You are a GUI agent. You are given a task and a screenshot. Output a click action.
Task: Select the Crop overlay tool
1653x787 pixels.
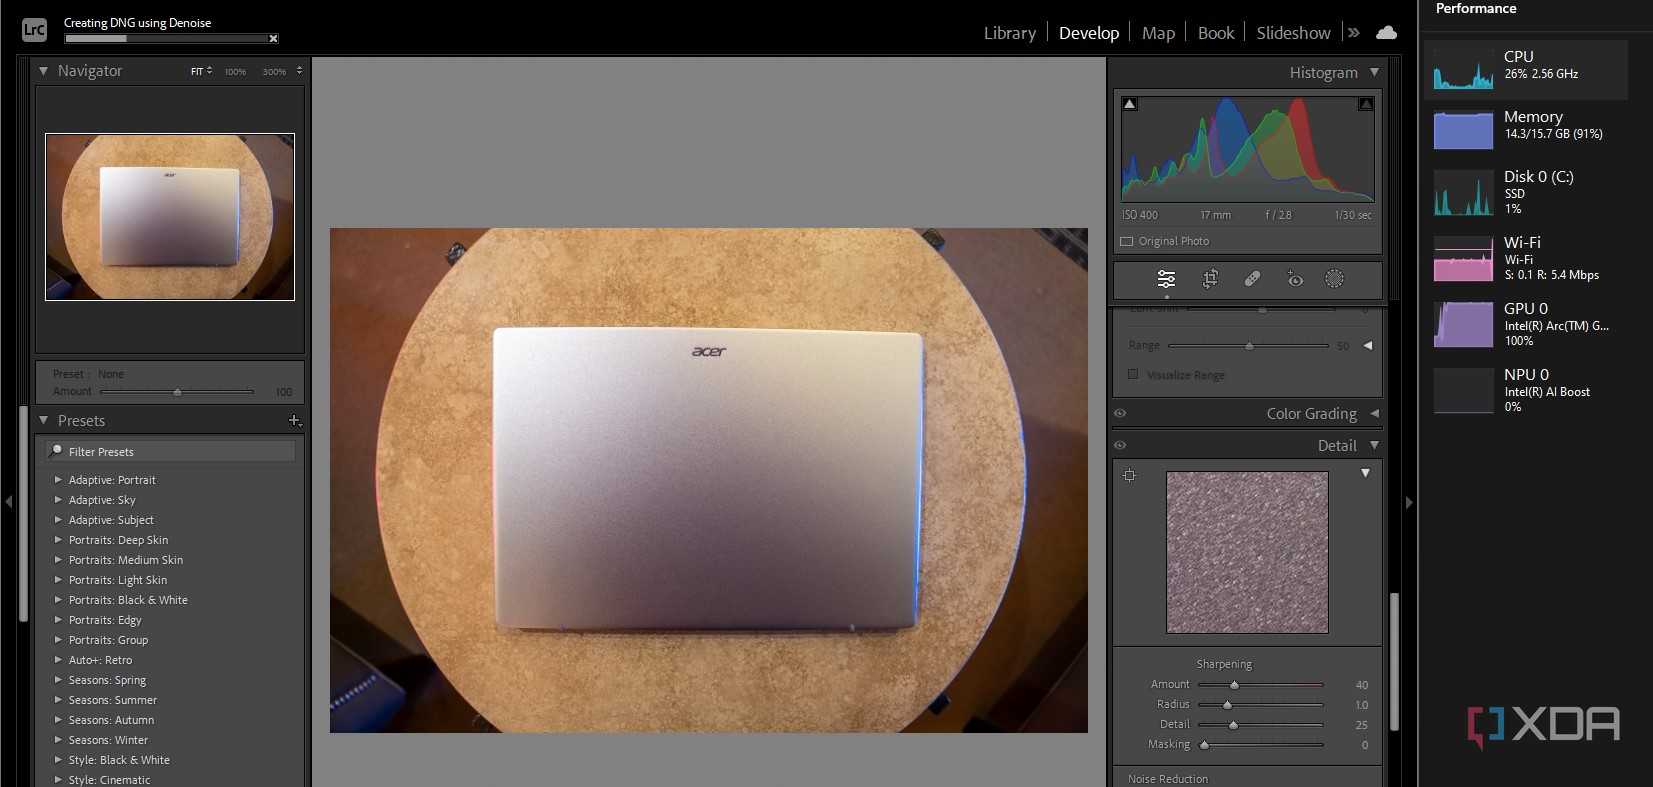pyautogui.click(x=1210, y=279)
